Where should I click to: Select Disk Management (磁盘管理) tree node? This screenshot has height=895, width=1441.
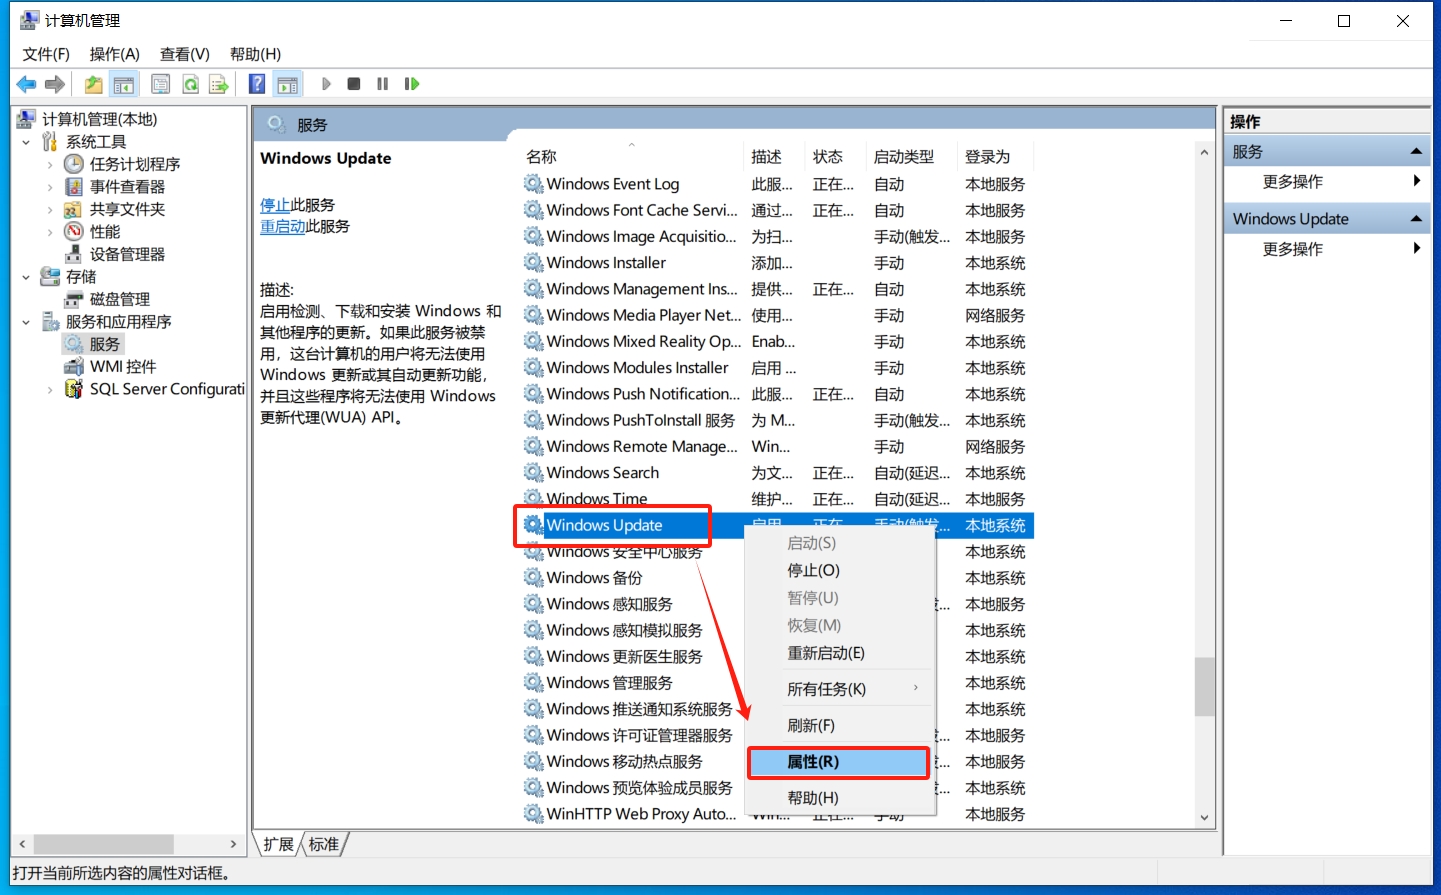click(120, 299)
